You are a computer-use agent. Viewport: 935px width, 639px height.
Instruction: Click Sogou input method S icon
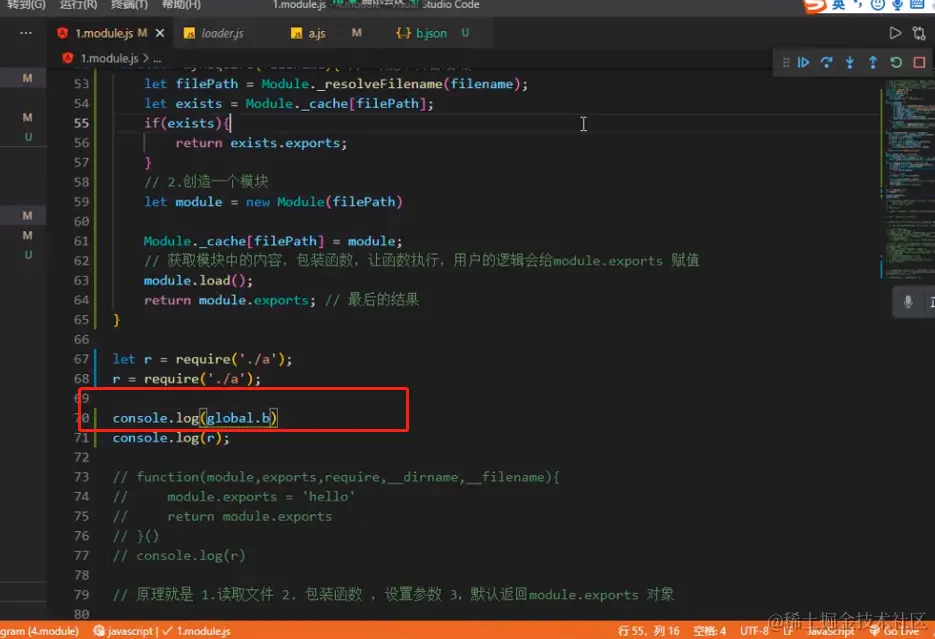[x=815, y=5]
